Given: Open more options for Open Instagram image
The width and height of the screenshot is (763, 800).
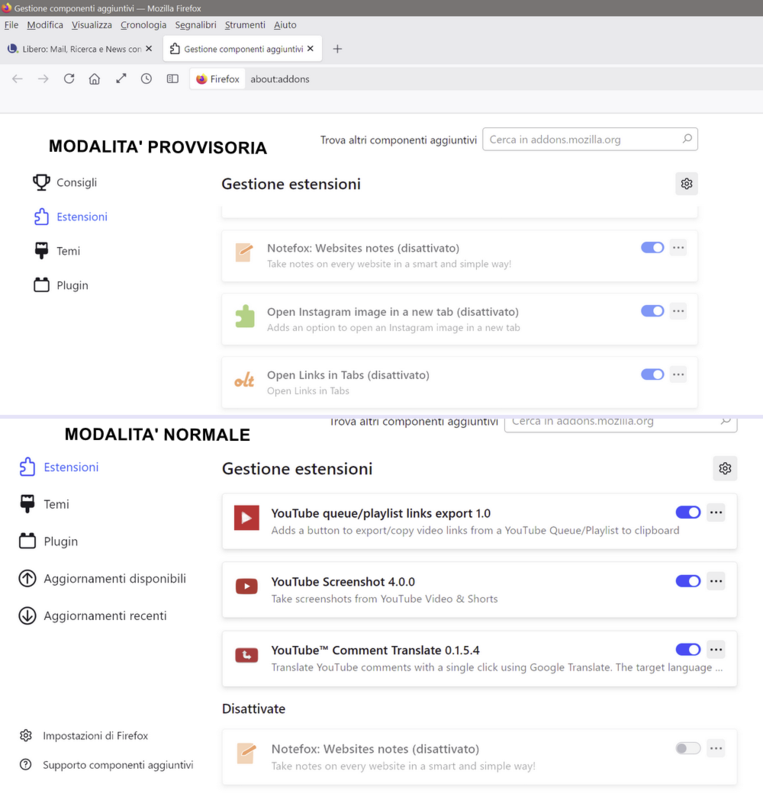Looking at the screenshot, I should (678, 311).
